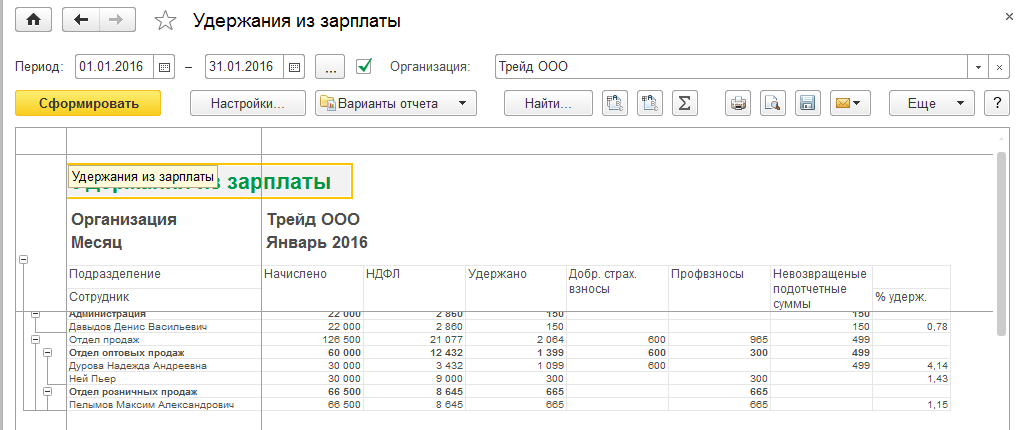Collapse the Администрация group

tap(35, 314)
